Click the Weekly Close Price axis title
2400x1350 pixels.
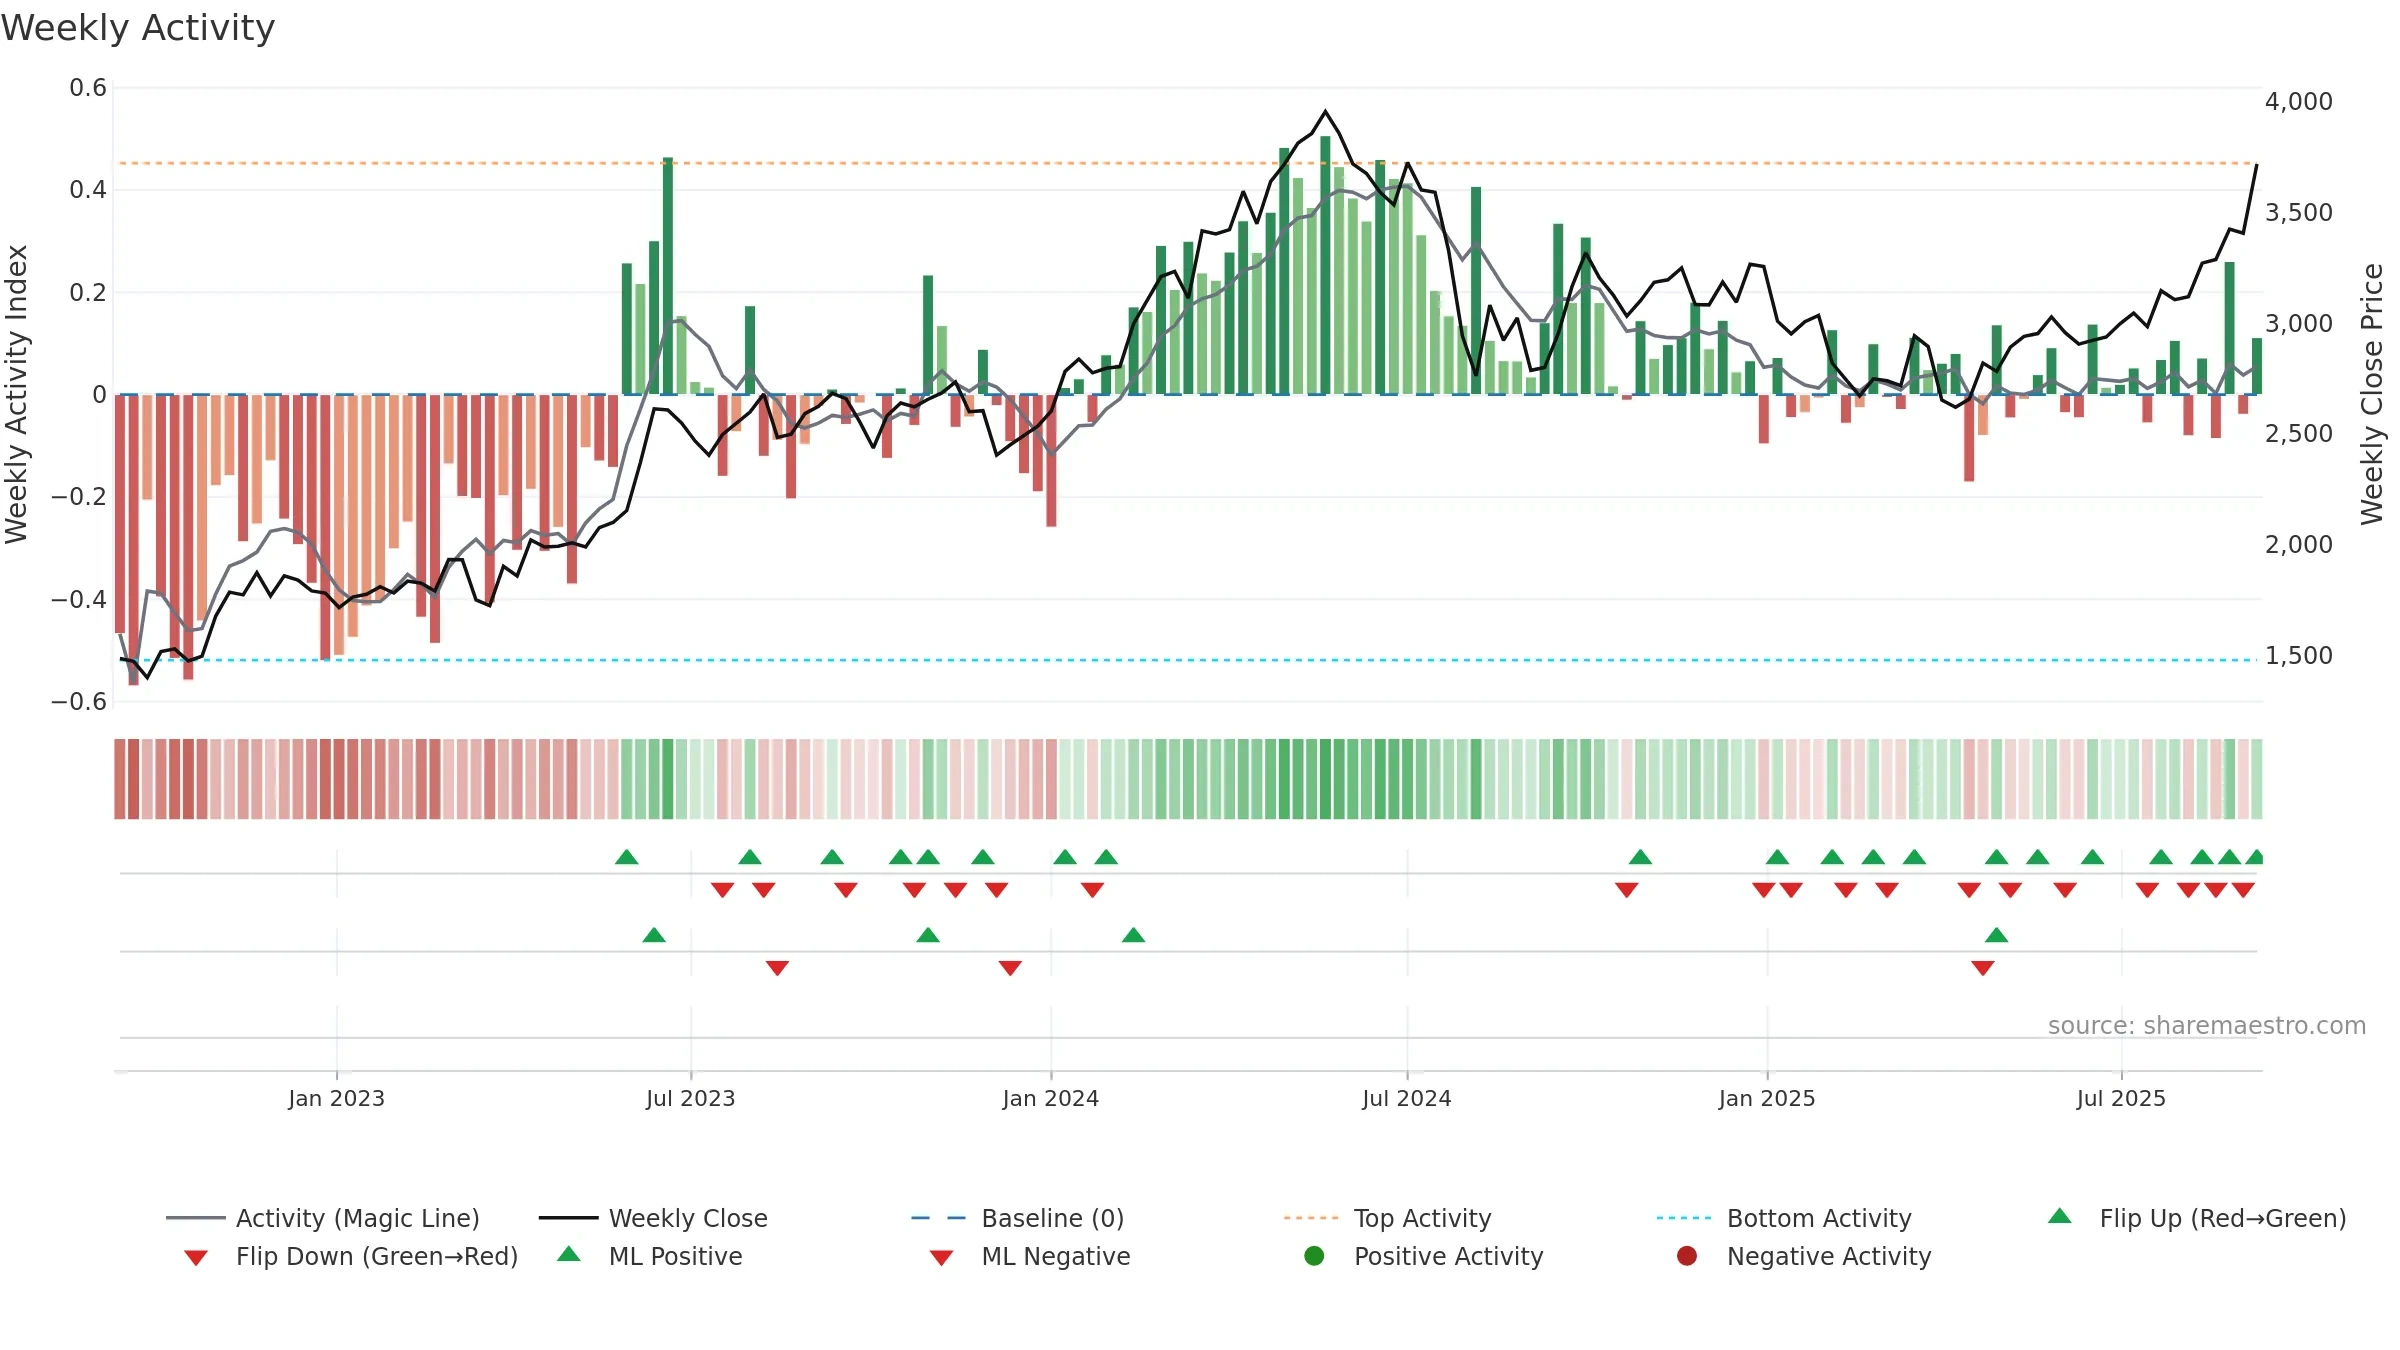pos(2372,394)
